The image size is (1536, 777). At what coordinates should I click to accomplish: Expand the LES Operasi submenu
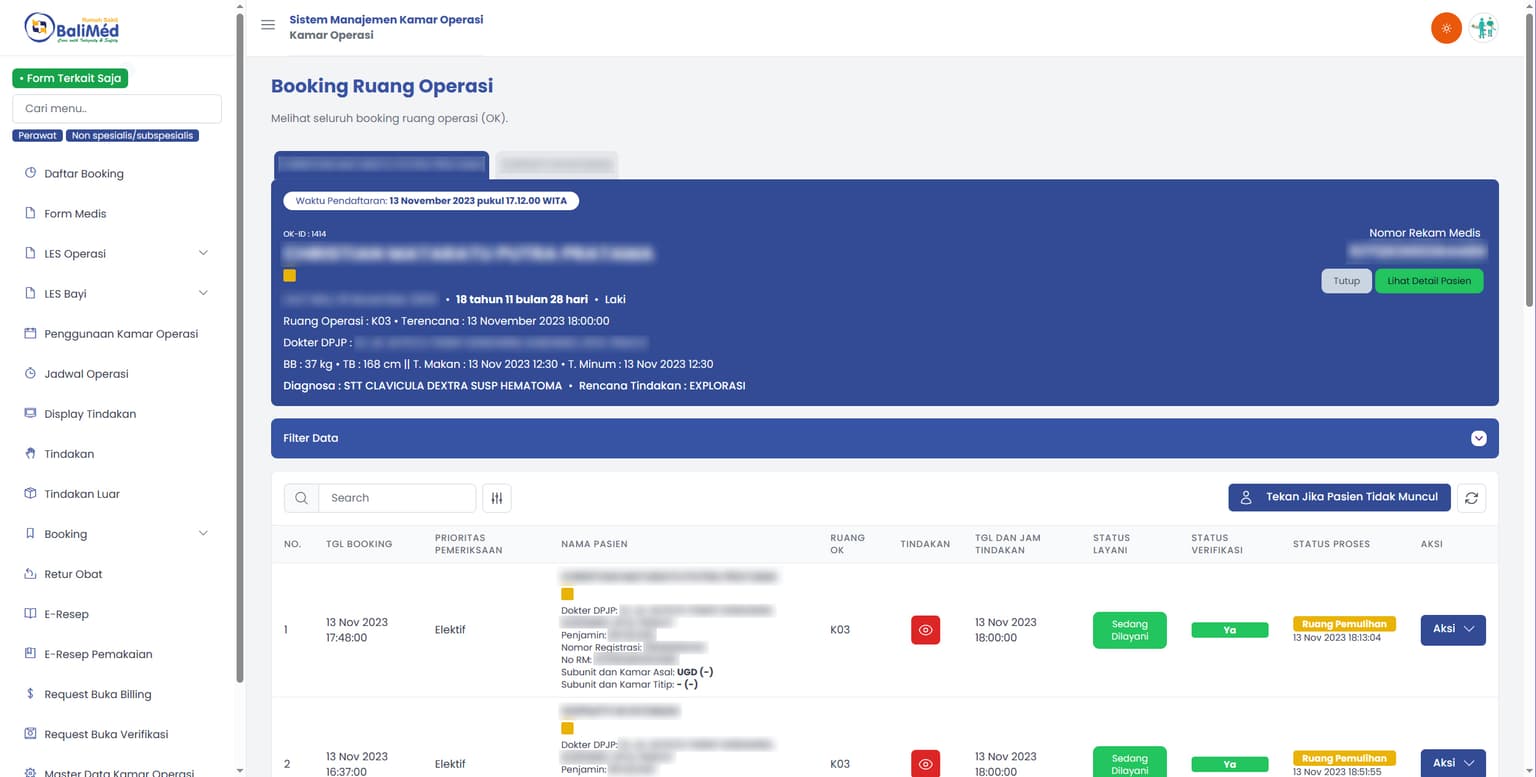tap(203, 254)
